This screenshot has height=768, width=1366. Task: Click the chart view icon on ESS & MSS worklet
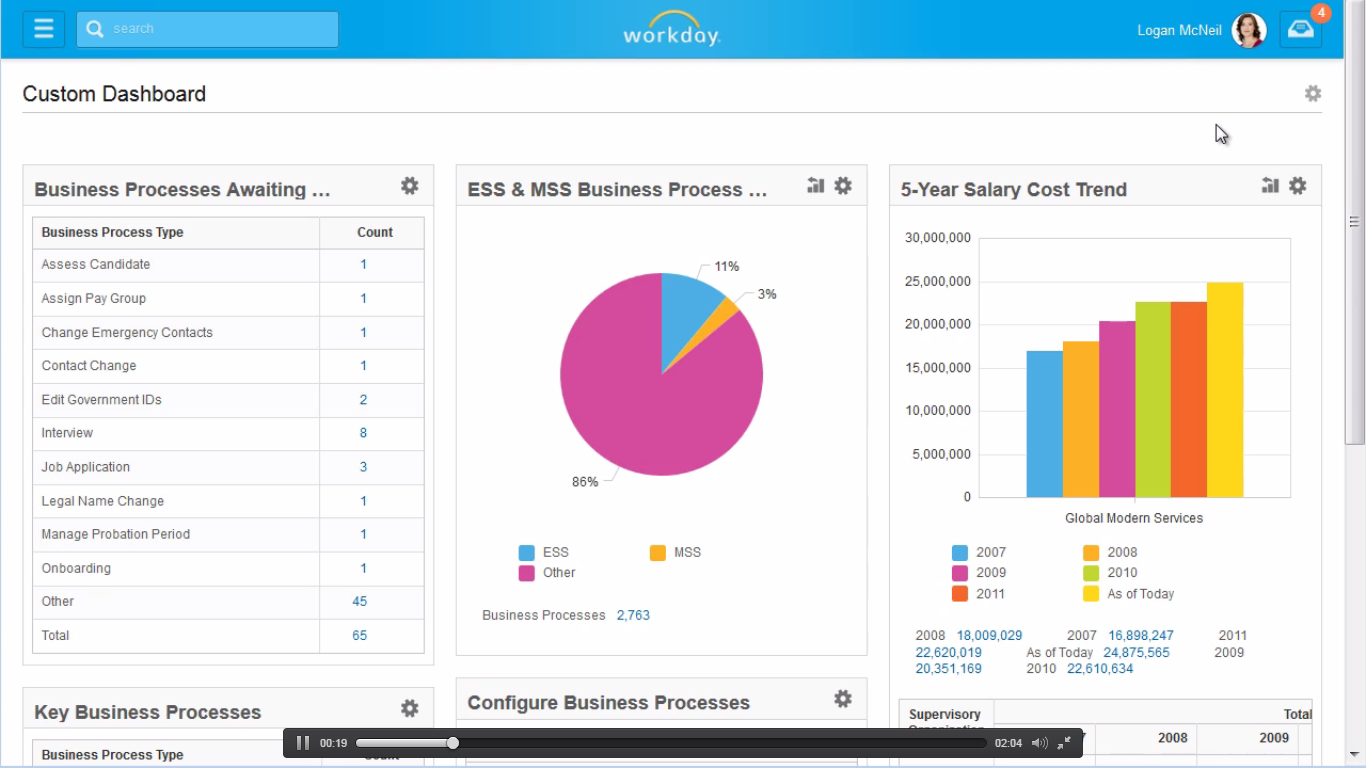815,185
